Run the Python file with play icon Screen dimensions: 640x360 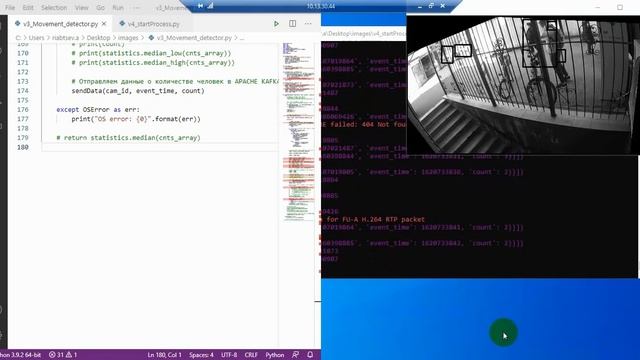pyautogui.click(x=276, y=24)
